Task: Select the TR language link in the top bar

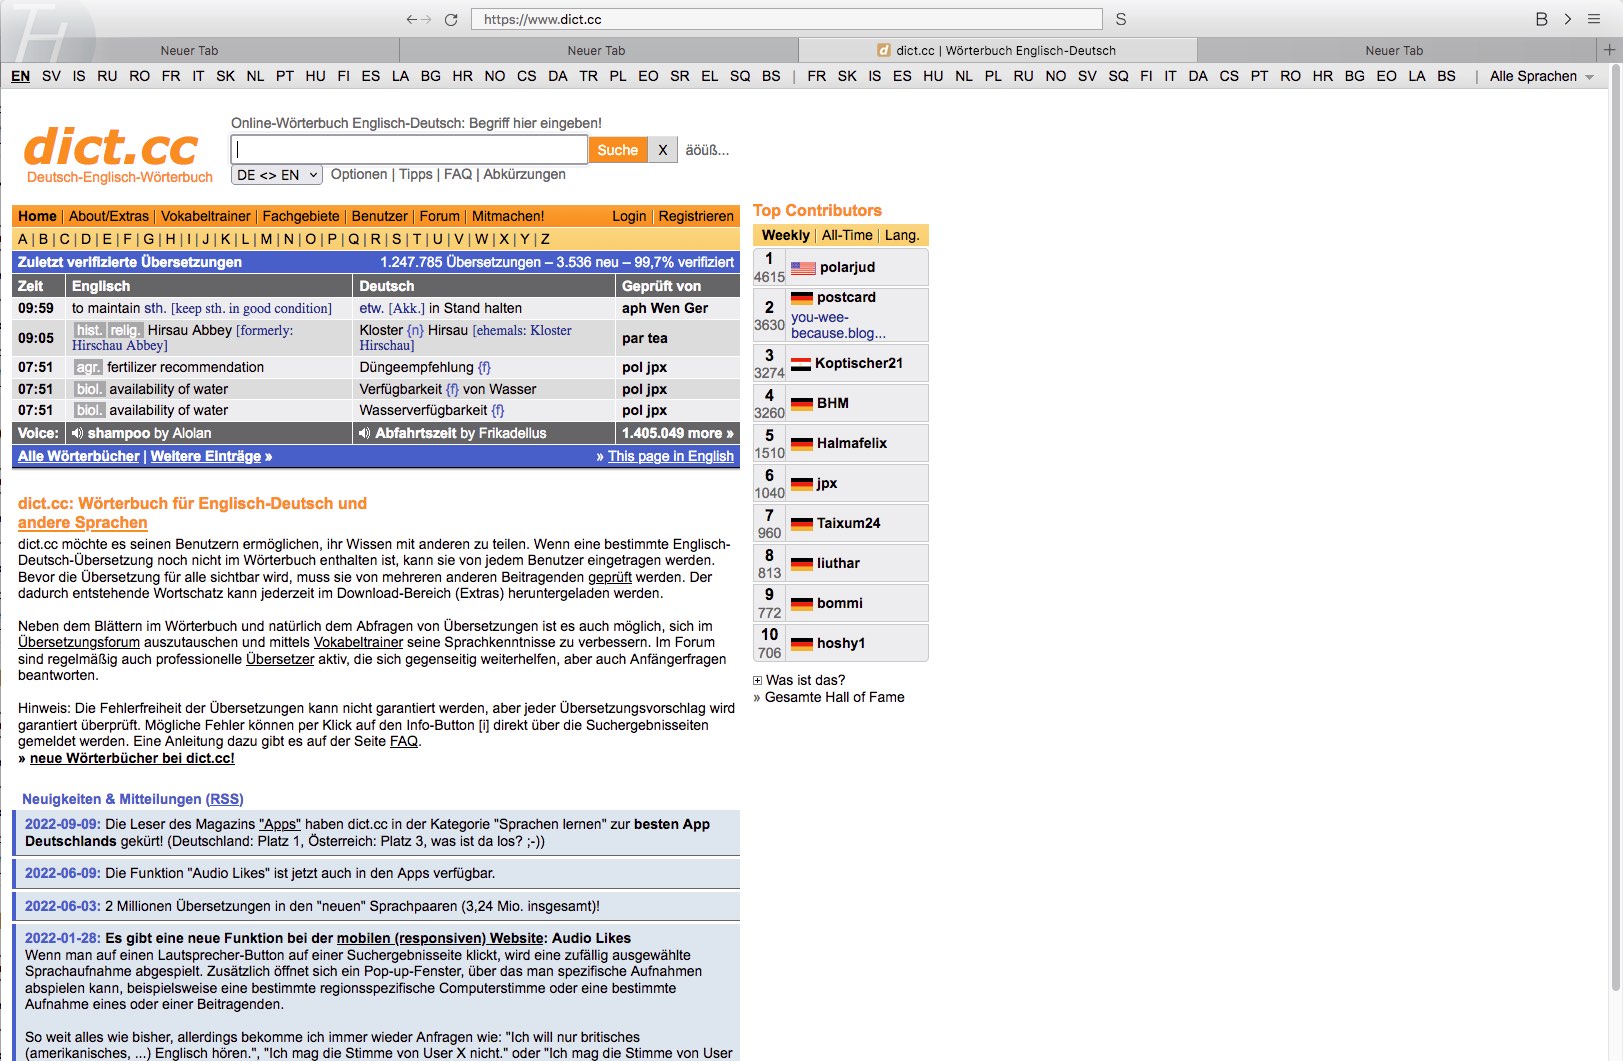Action: 588,76
